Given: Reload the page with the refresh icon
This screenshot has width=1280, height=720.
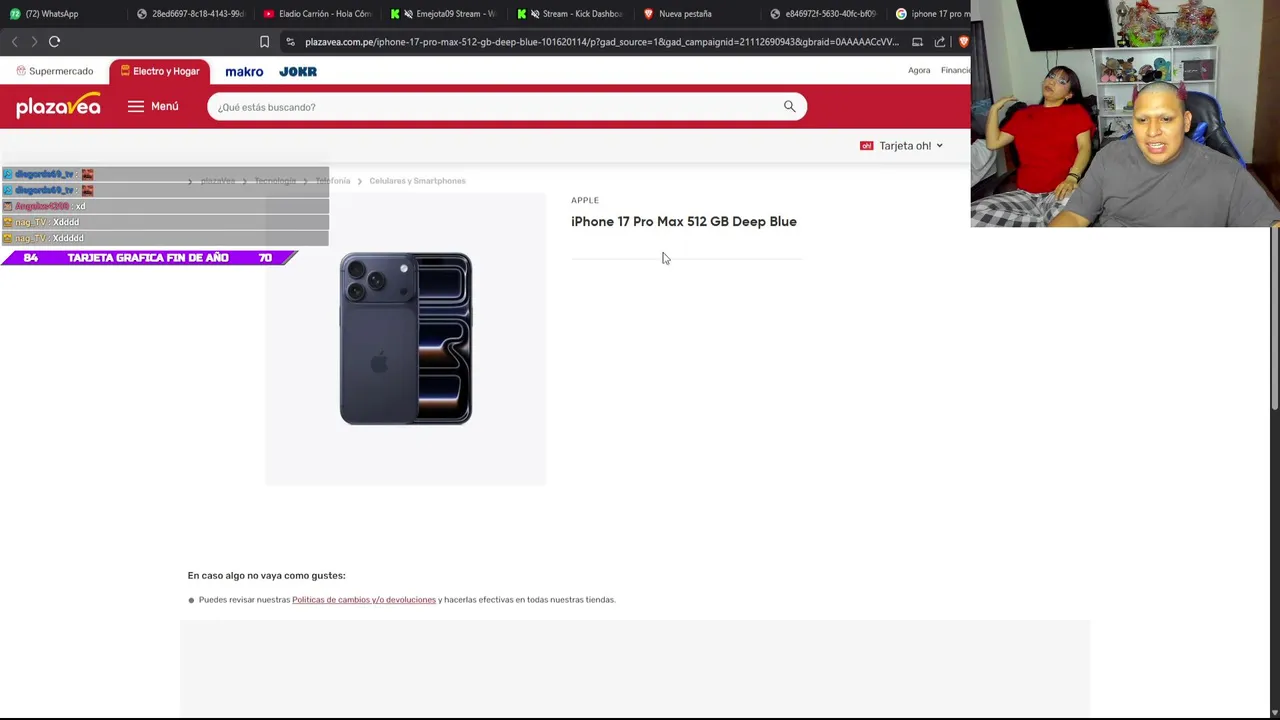Looking at the screenshot, I should click(55, 42).
